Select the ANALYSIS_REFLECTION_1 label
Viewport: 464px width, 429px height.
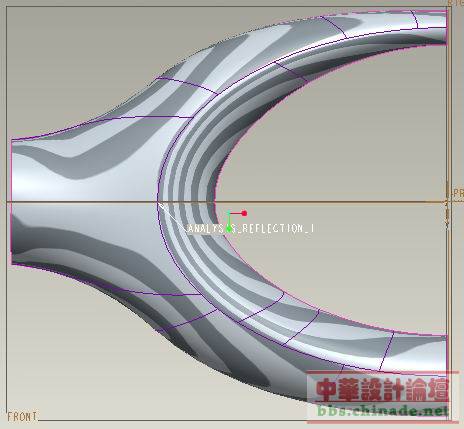[250, 228]
